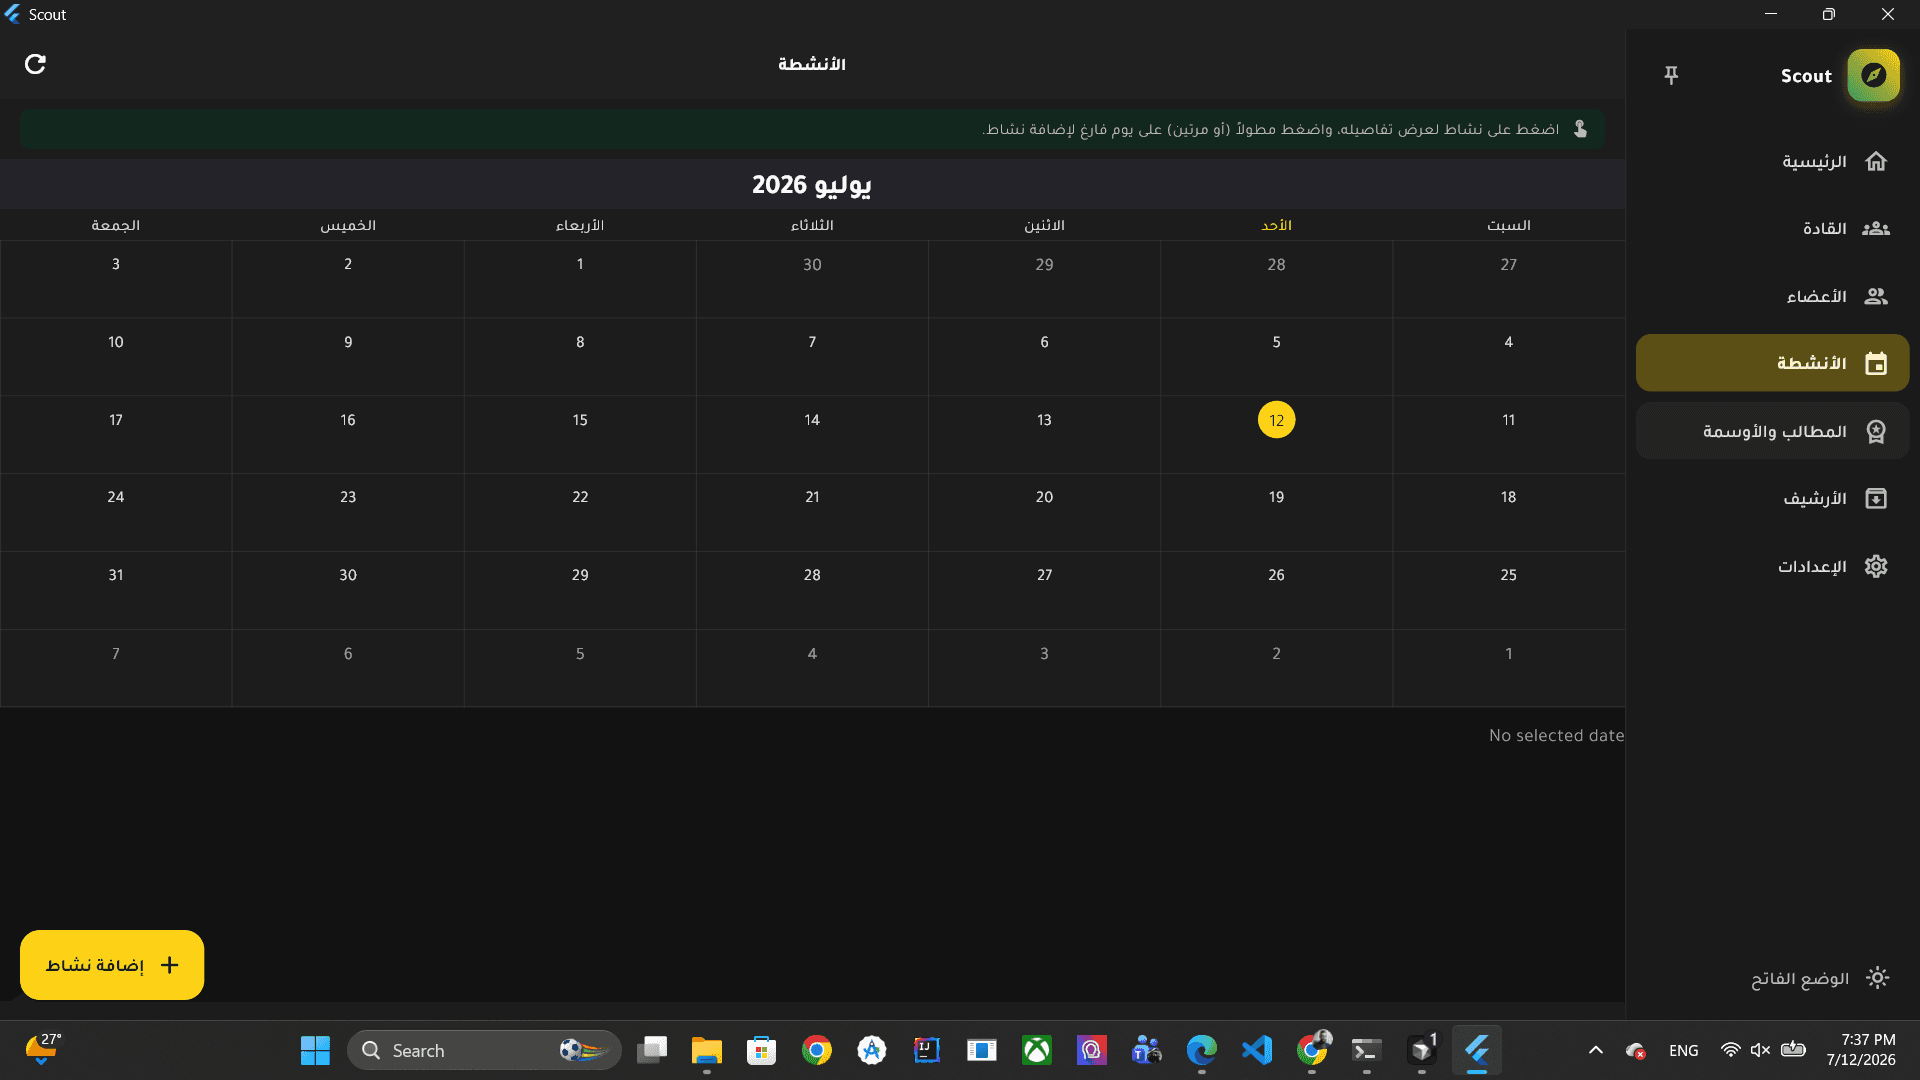Select the الأنشطة activities menu item
The height and width of the screenshot is (1080, 1920).
(x=1772, y=363)
